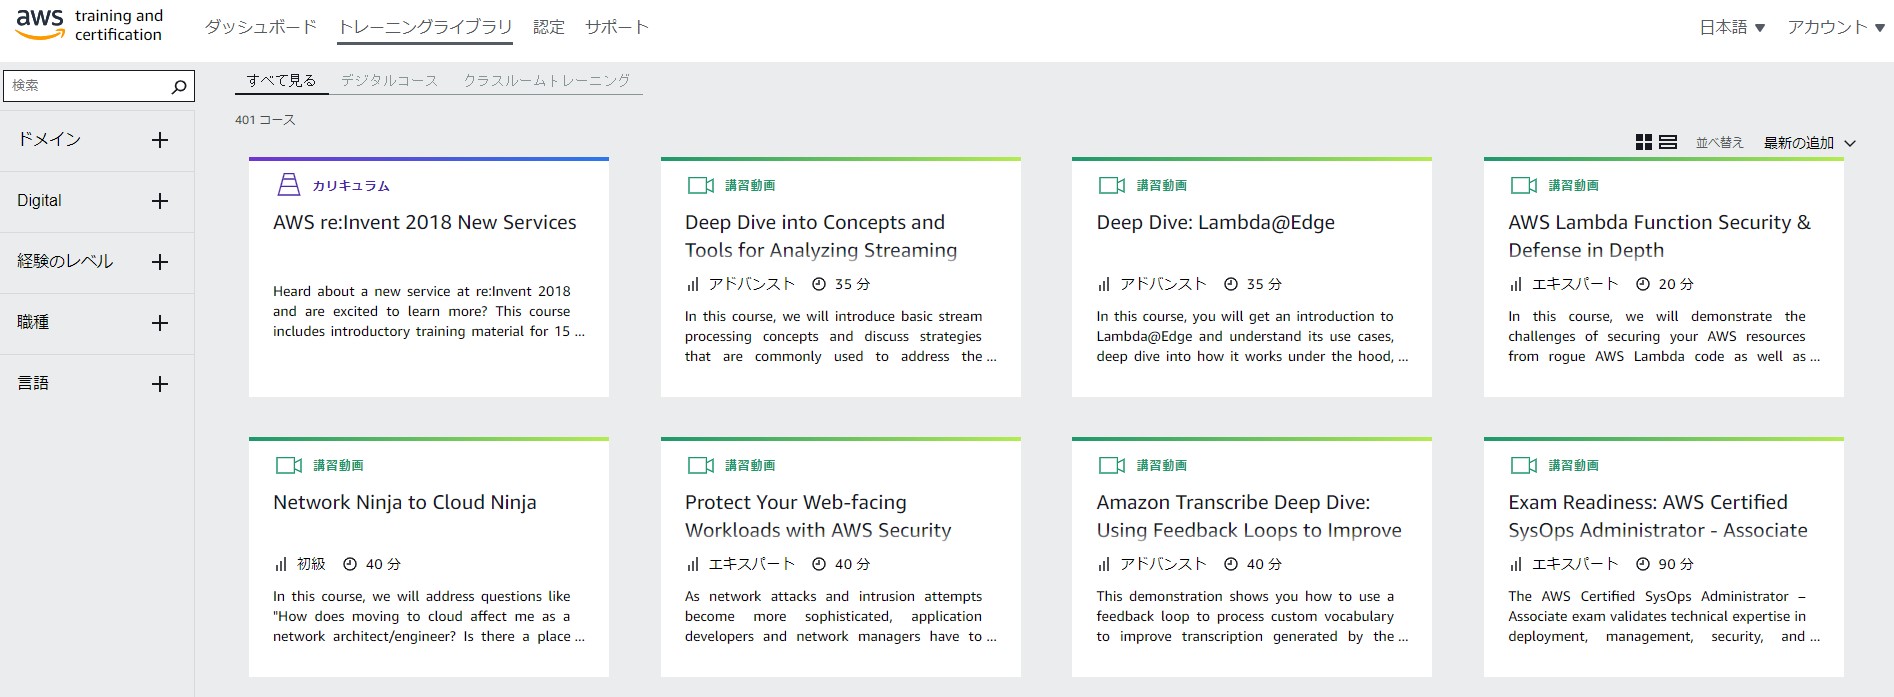Open AWS re:Invent 2018 New Services course
The width and height of the screenshot is (1894, 697).
425,222
